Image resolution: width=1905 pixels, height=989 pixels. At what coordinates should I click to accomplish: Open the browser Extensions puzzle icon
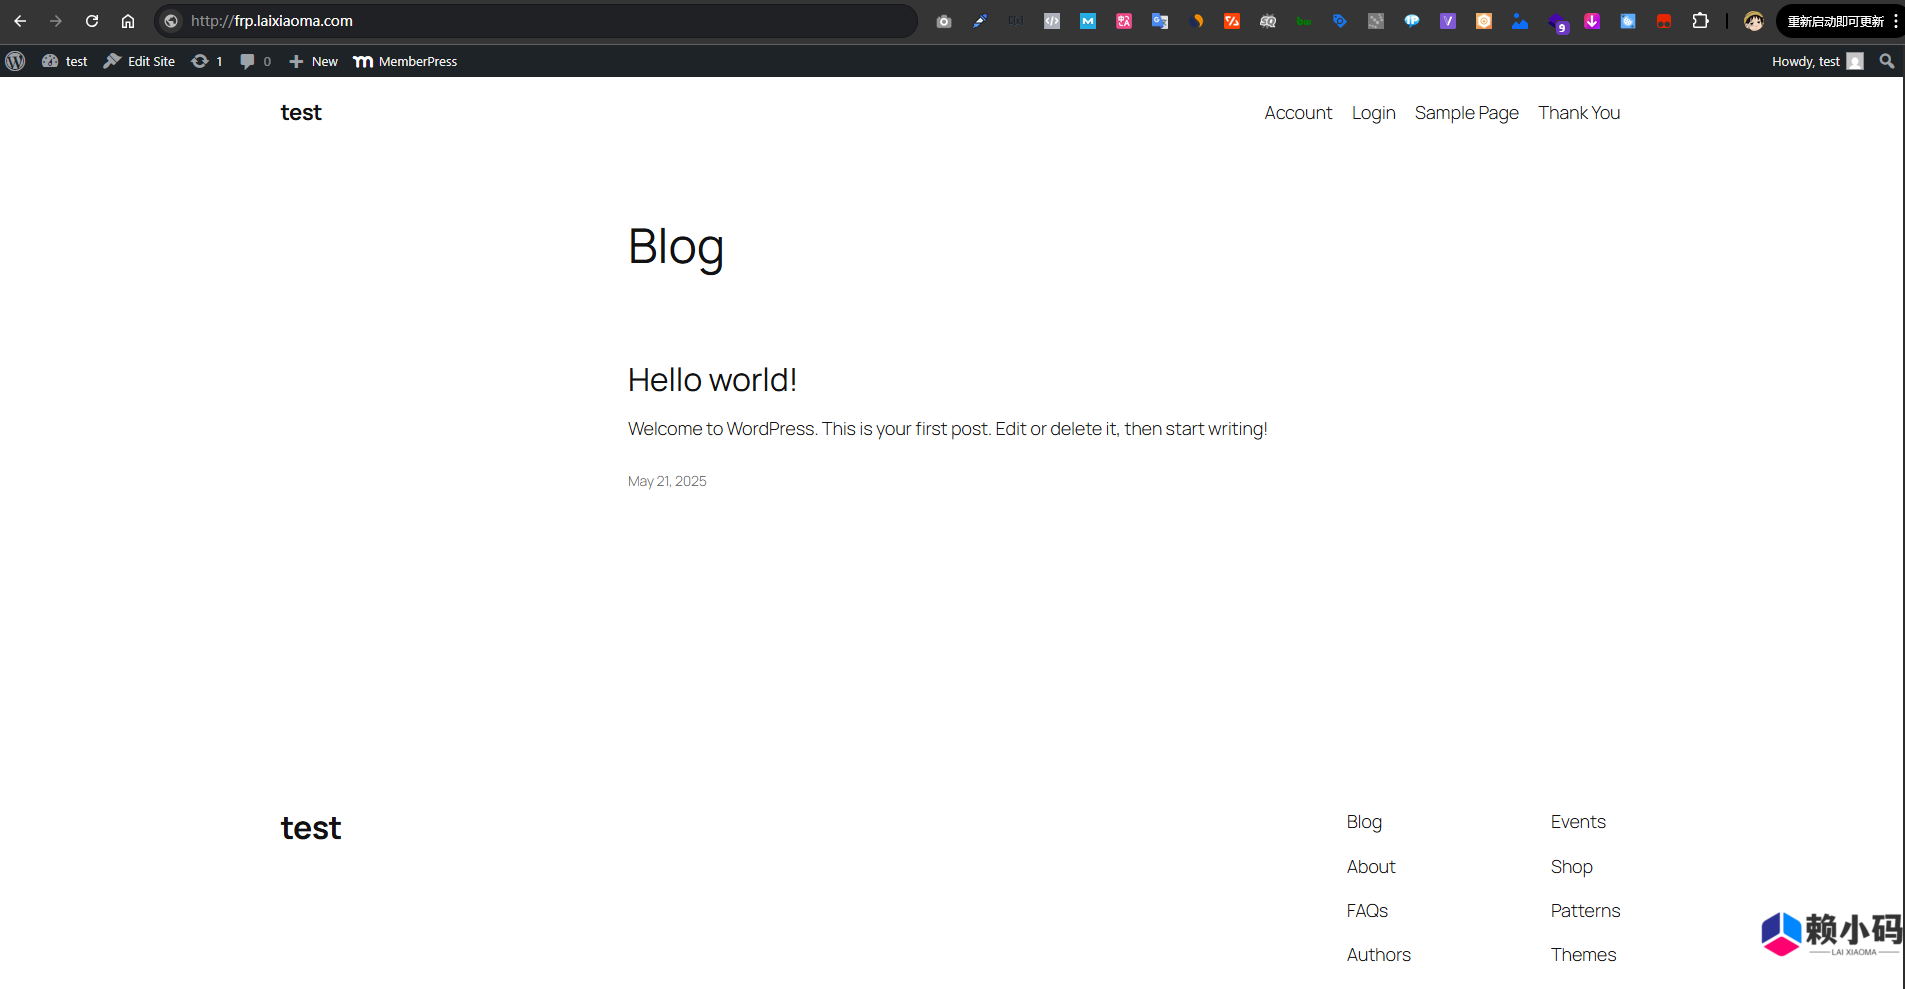coord(1700,21)
